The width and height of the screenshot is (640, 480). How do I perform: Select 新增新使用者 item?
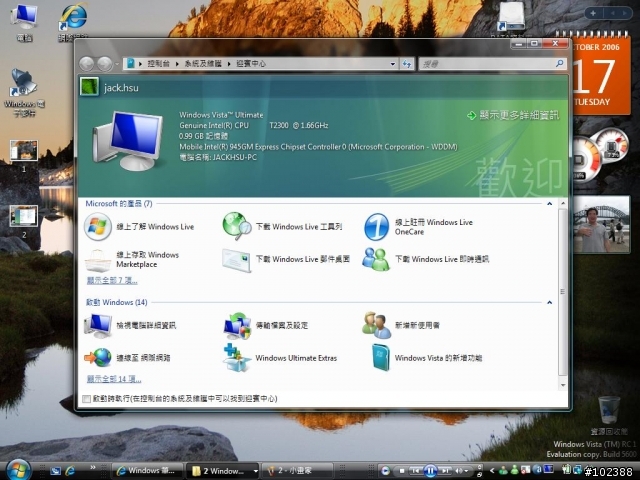click(401, 325)
